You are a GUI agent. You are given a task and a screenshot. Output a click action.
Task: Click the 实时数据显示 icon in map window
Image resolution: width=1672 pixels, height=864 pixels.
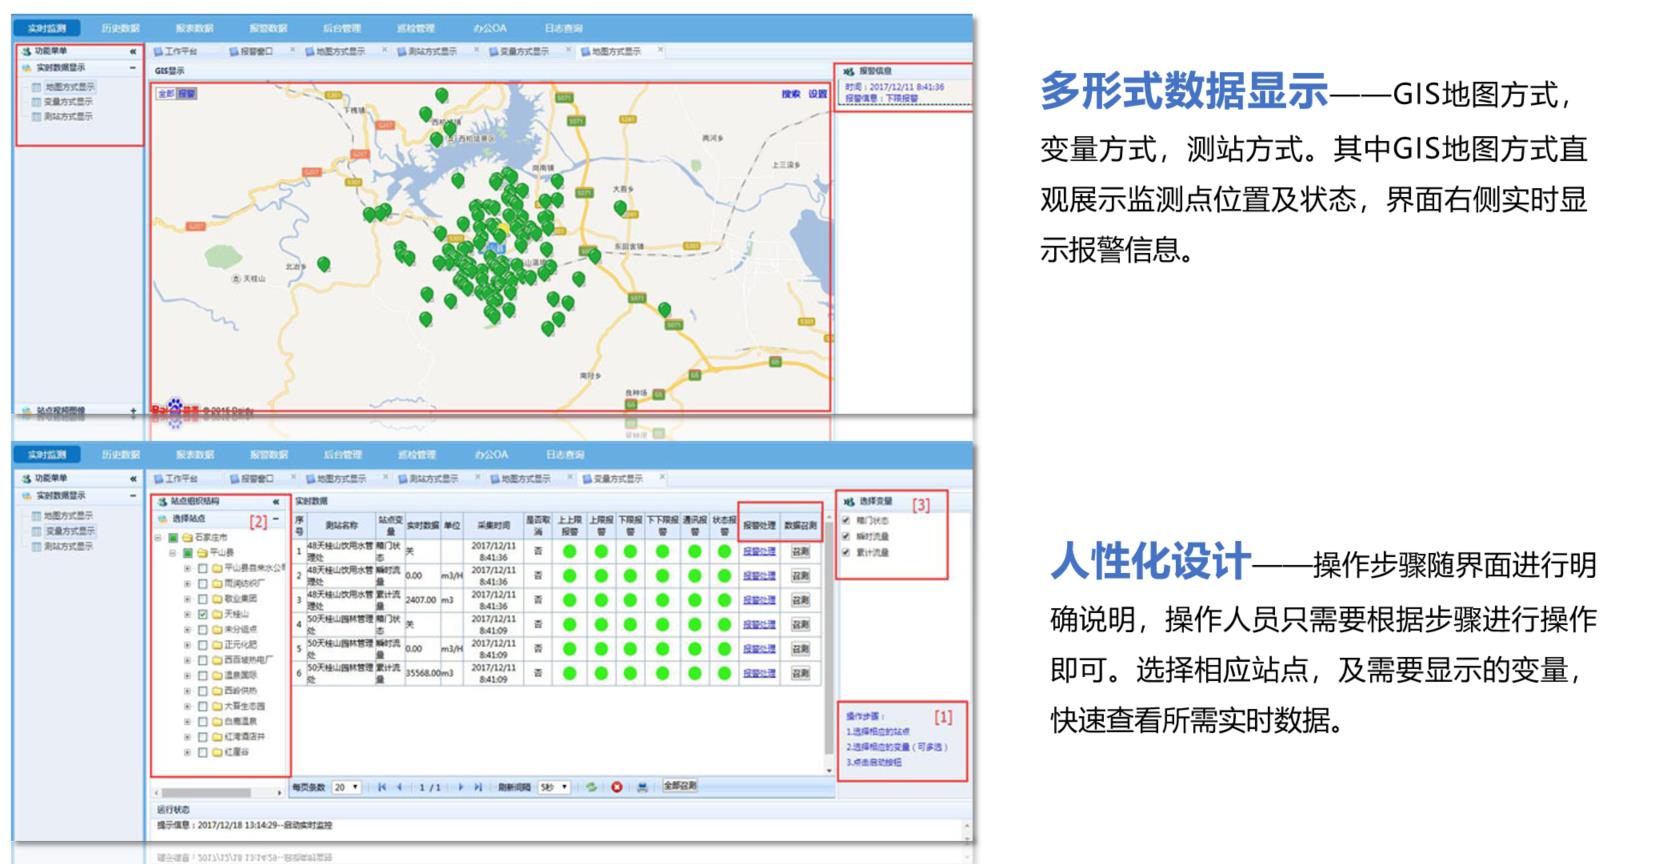[26, 68]
